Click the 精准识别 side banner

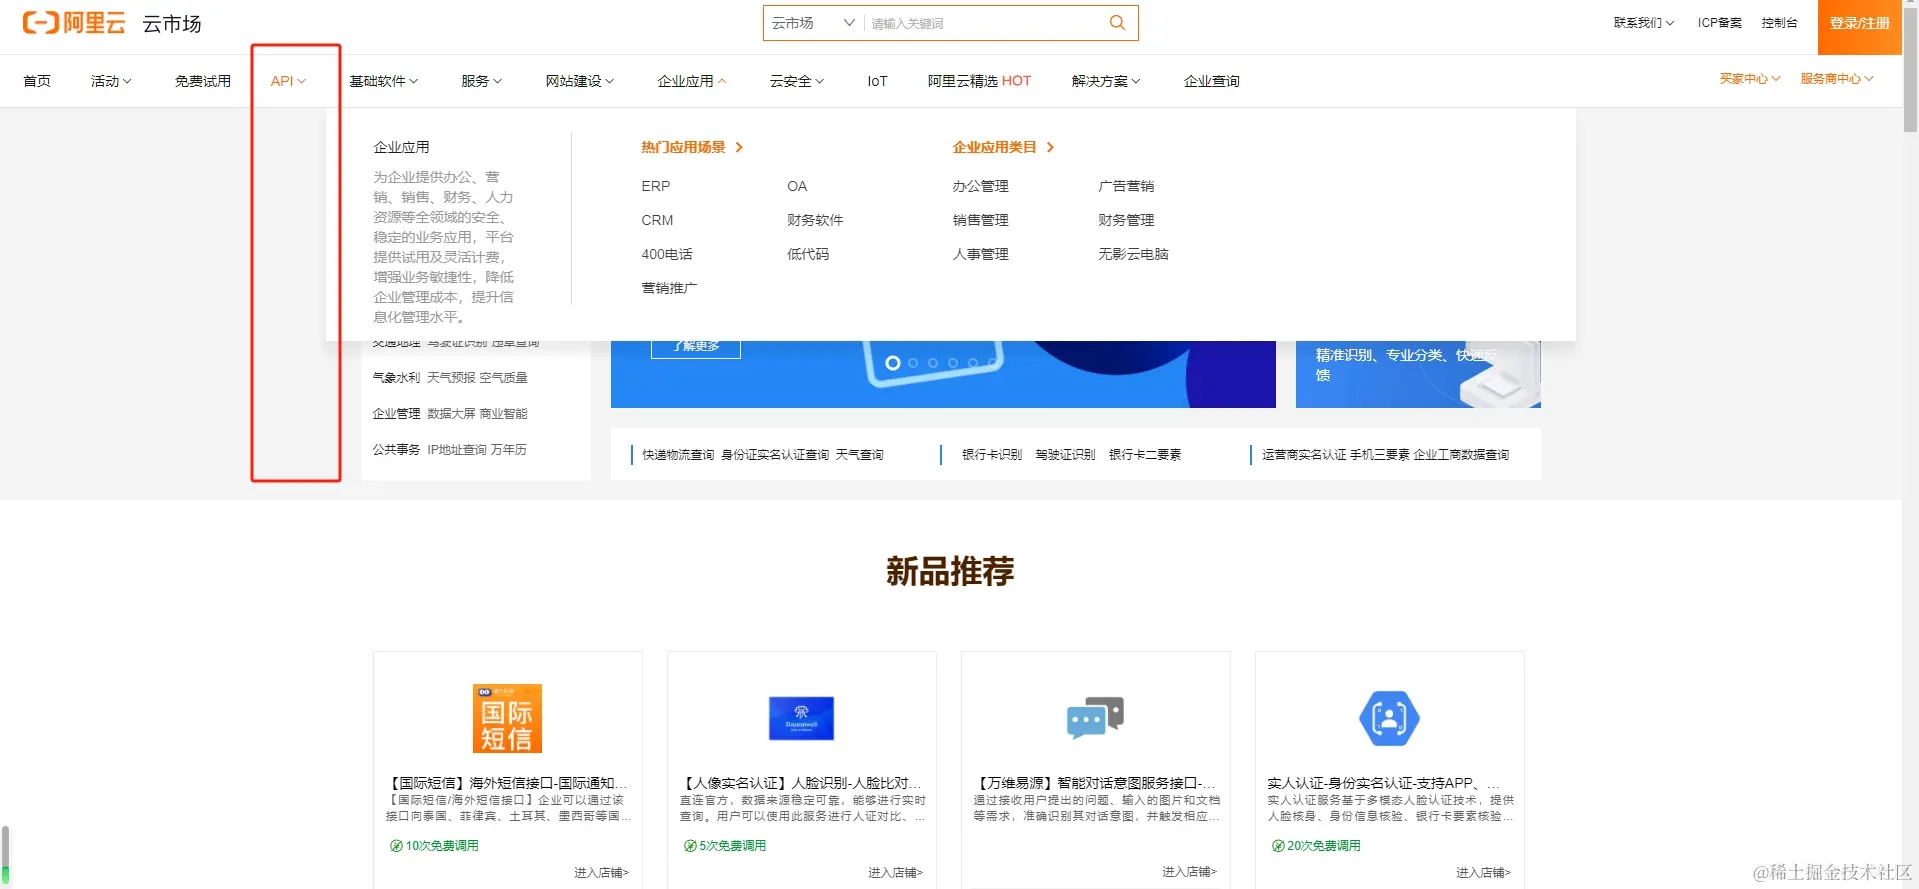point(1418,374)
